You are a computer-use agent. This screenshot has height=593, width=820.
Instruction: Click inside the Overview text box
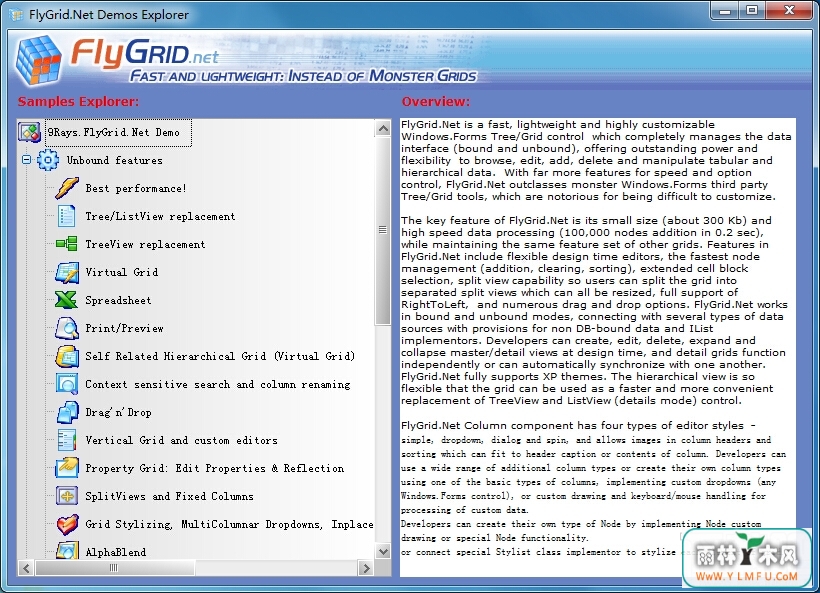598,347
